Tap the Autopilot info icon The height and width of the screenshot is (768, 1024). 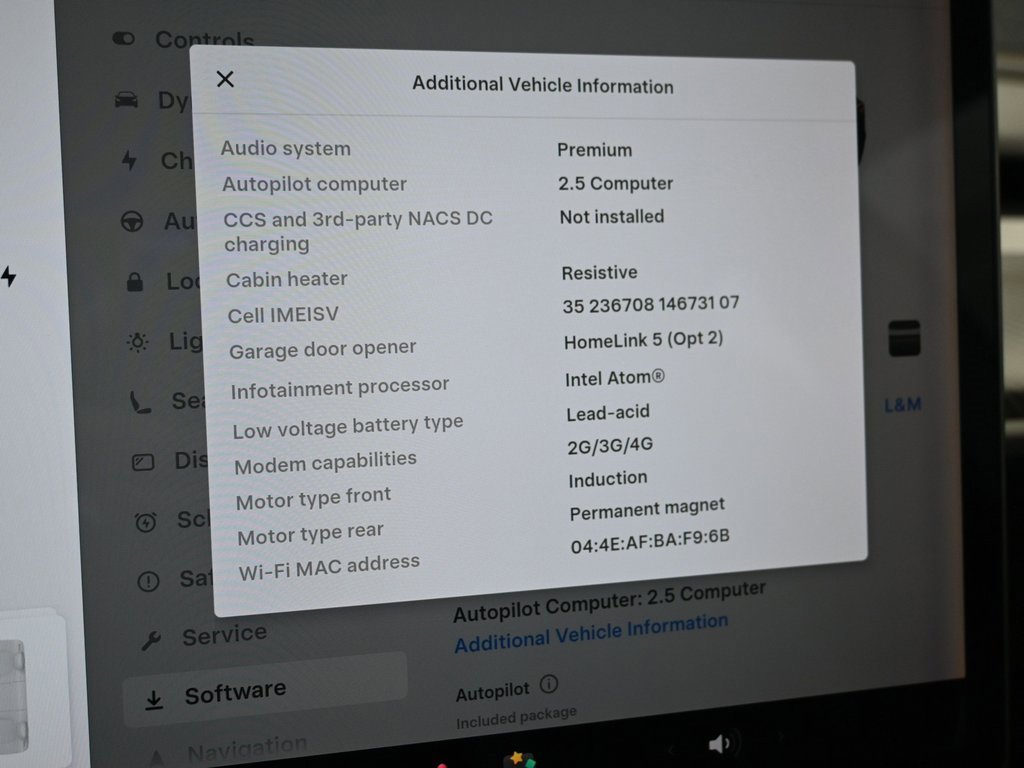(546, 686)
